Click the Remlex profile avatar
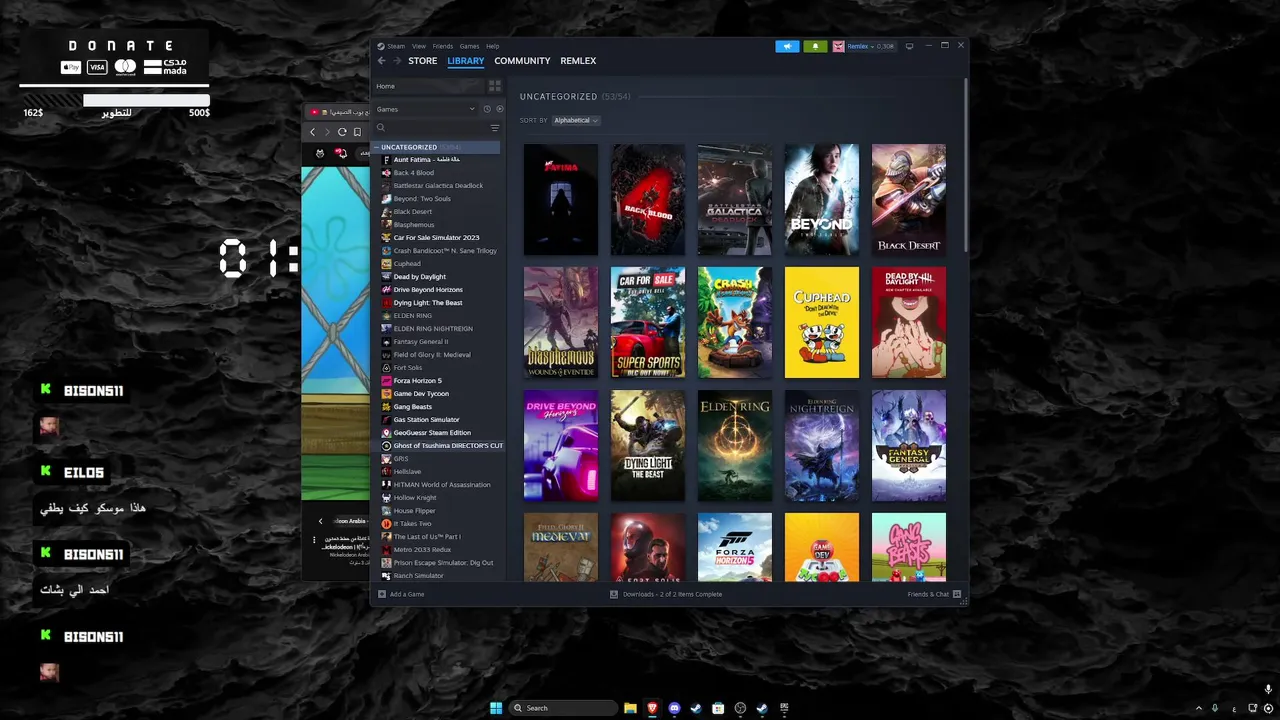Screen dimensions: 1280x720 [838, 46]
